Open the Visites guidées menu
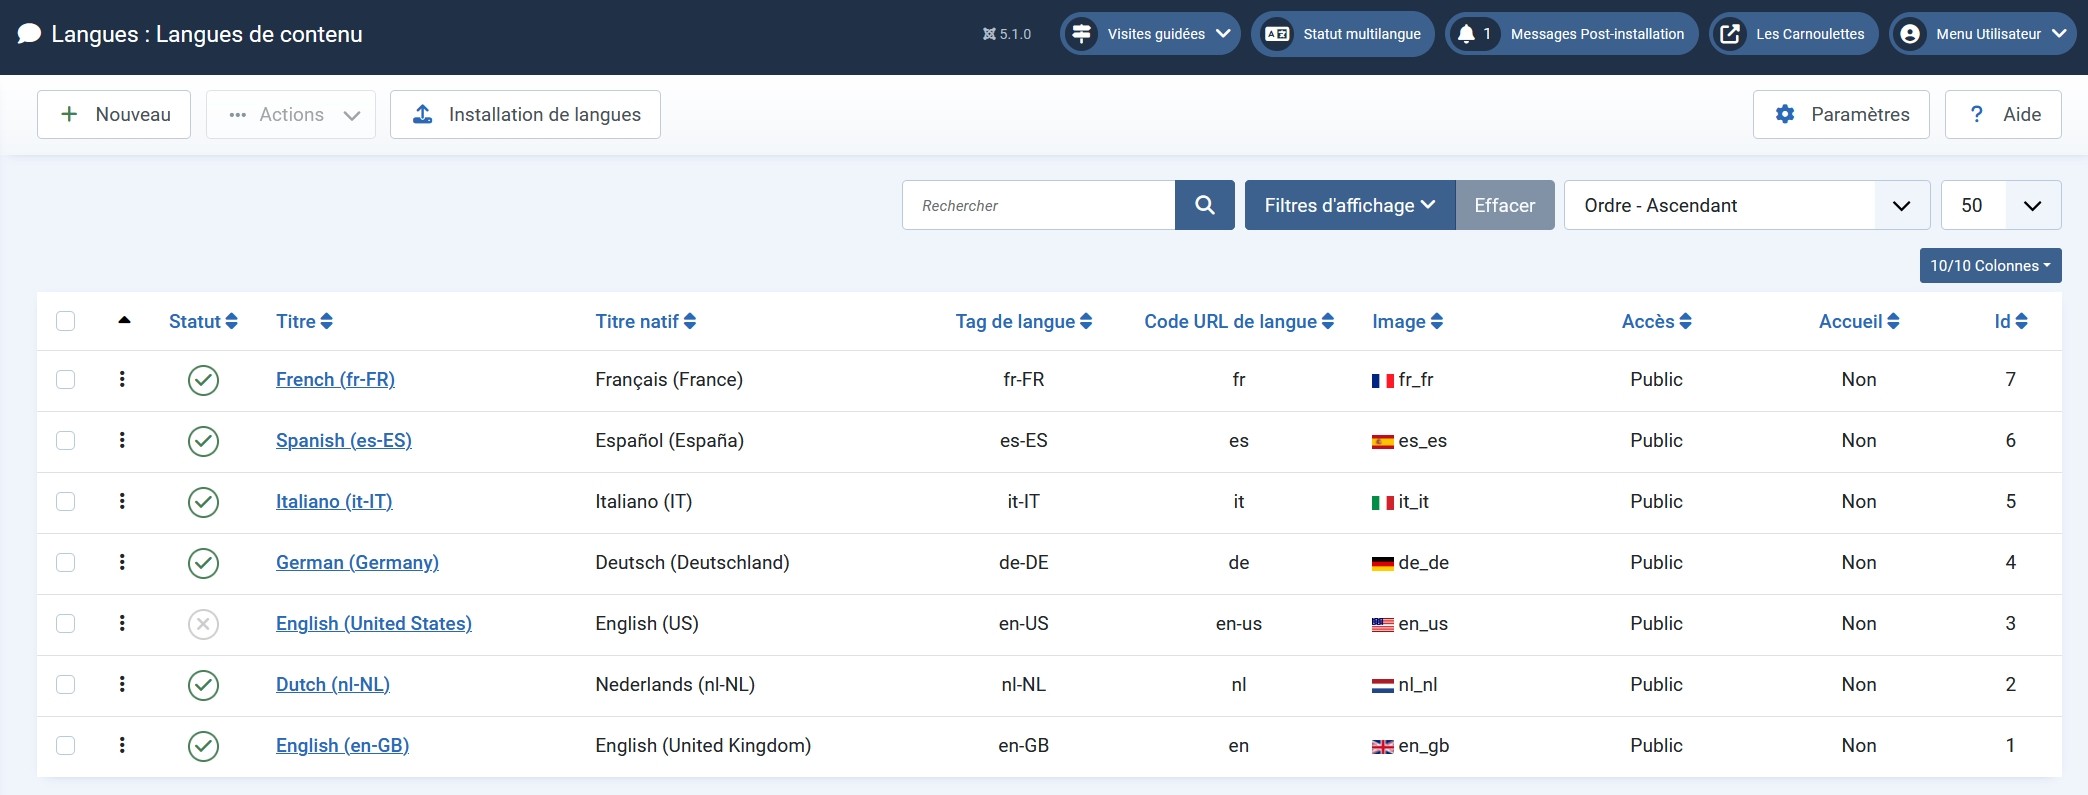This screenshot has height=795, width=2088. [1150, 34]
